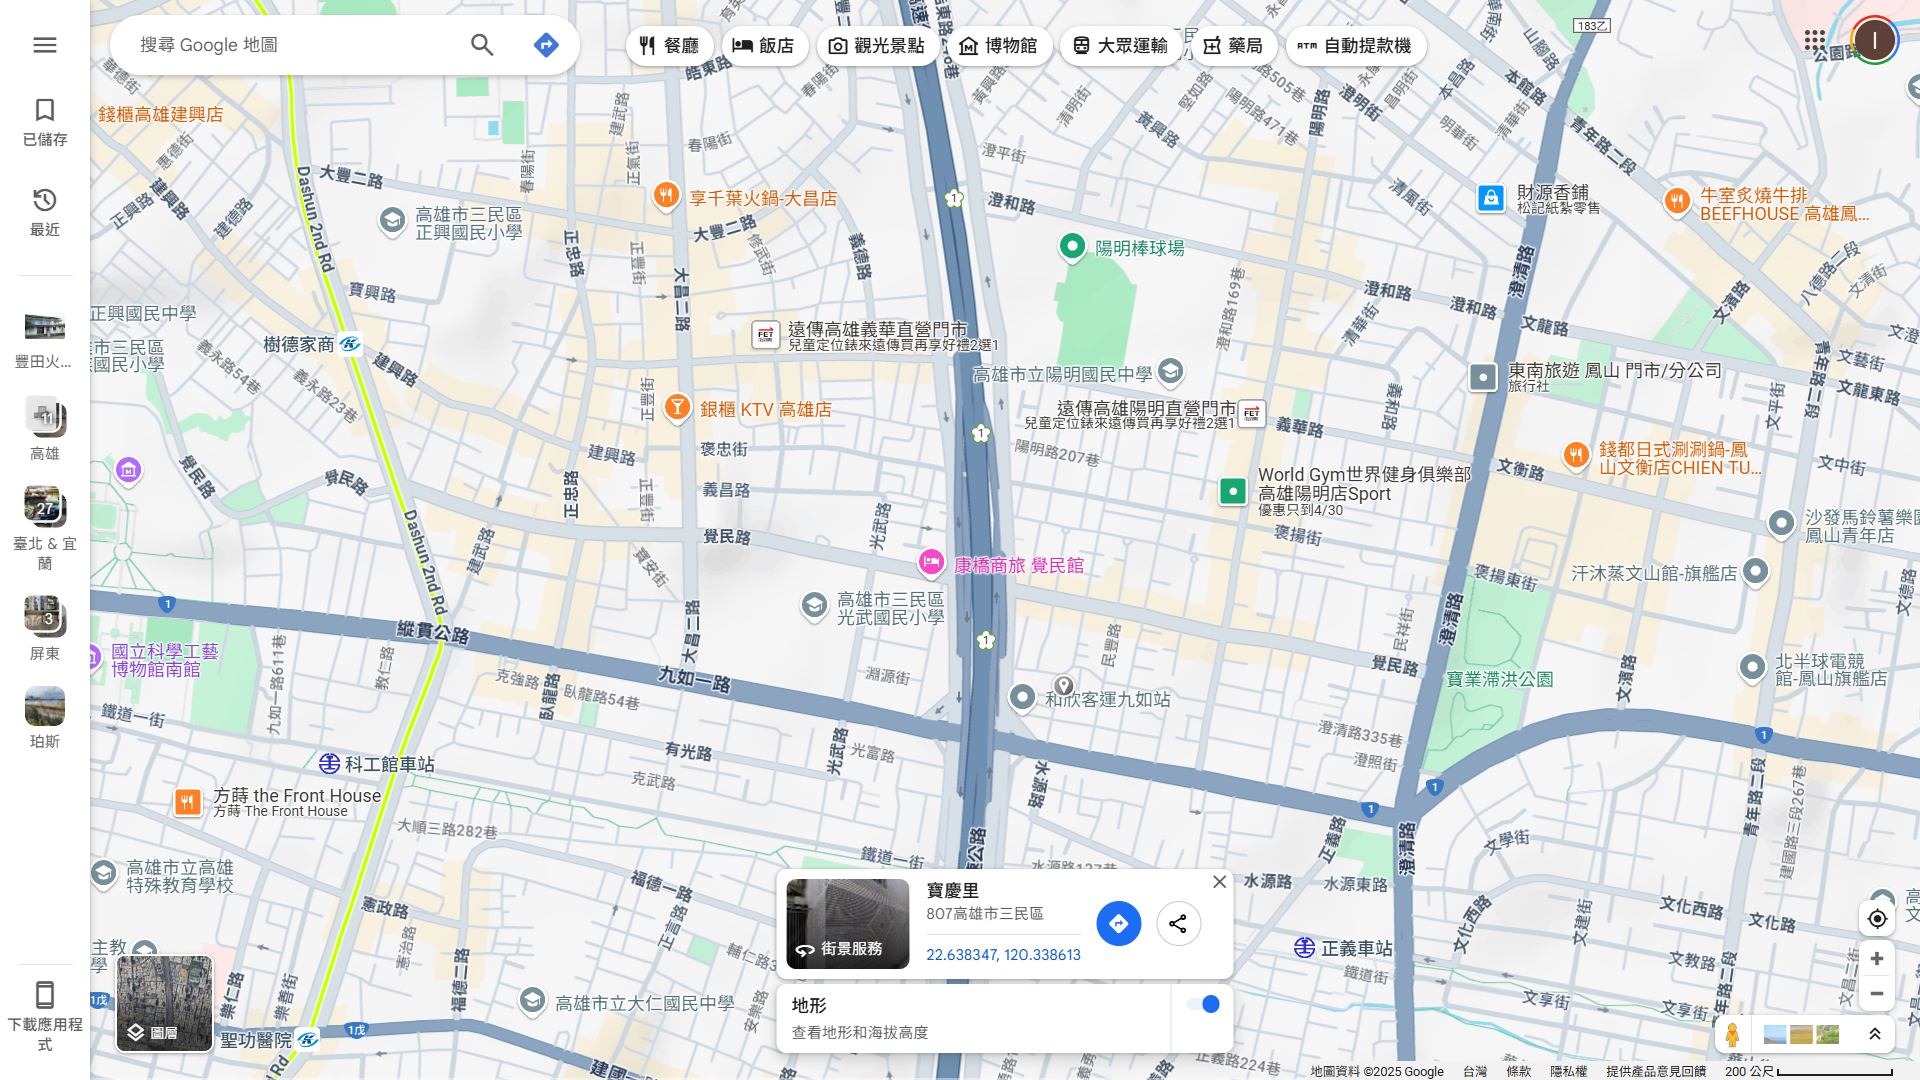Viewport: 1920px width, 1080px height.
Task: Select the 銀櫃 KTV bar pin
Action: click(x=677, y=407)
